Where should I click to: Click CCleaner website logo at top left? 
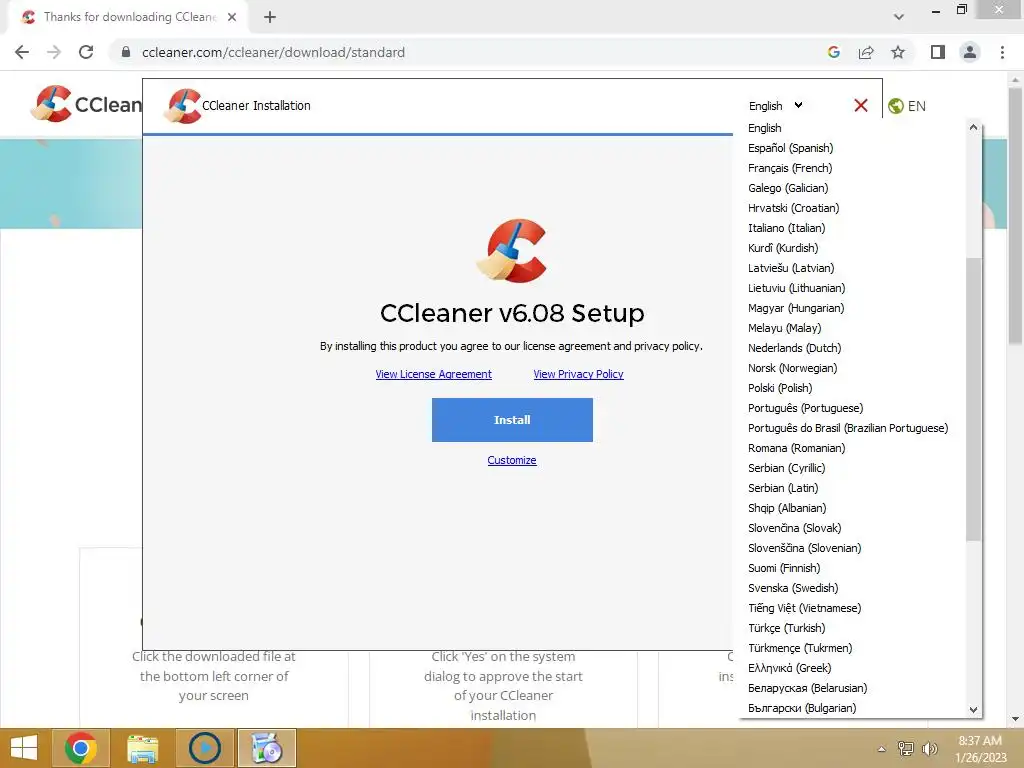tap(86, 104)
